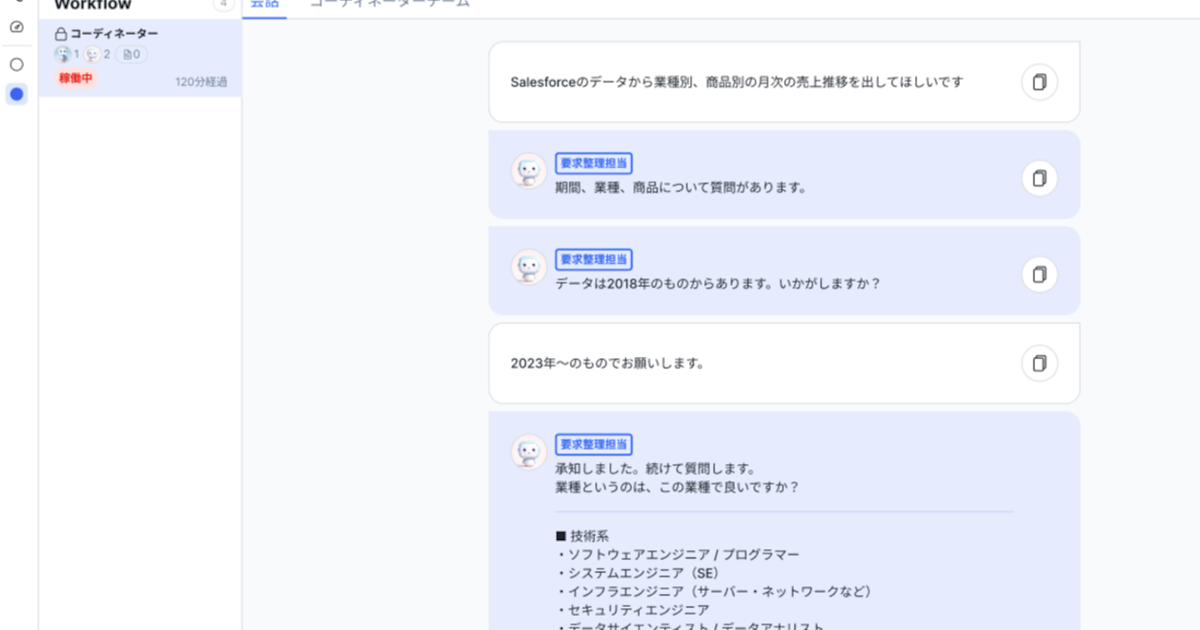
Task: Select the compass icon in the left sidebar
Action: pos(15,27)
